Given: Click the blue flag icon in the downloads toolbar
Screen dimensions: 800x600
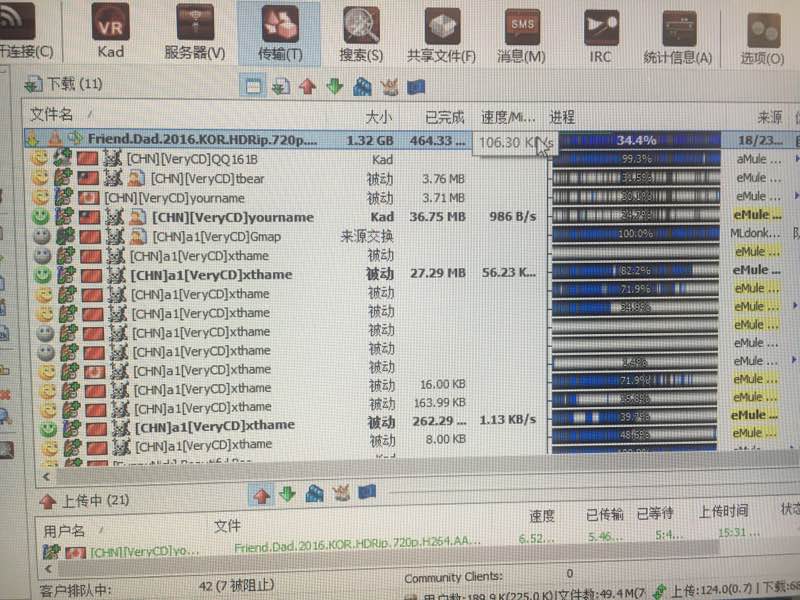Looking at the screenshot, I should tap(416, 87).
